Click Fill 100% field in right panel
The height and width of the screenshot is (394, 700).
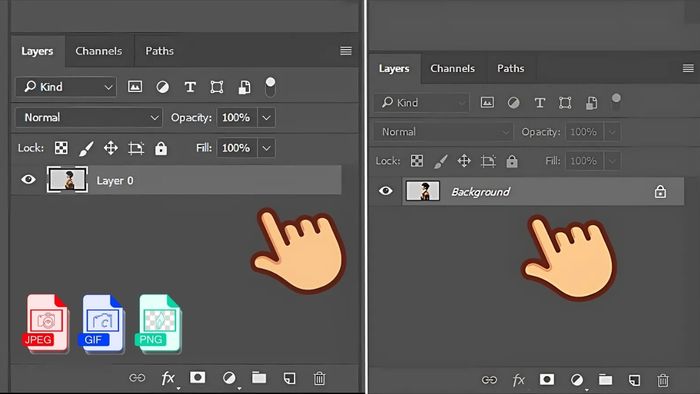[x=584, y=161]
